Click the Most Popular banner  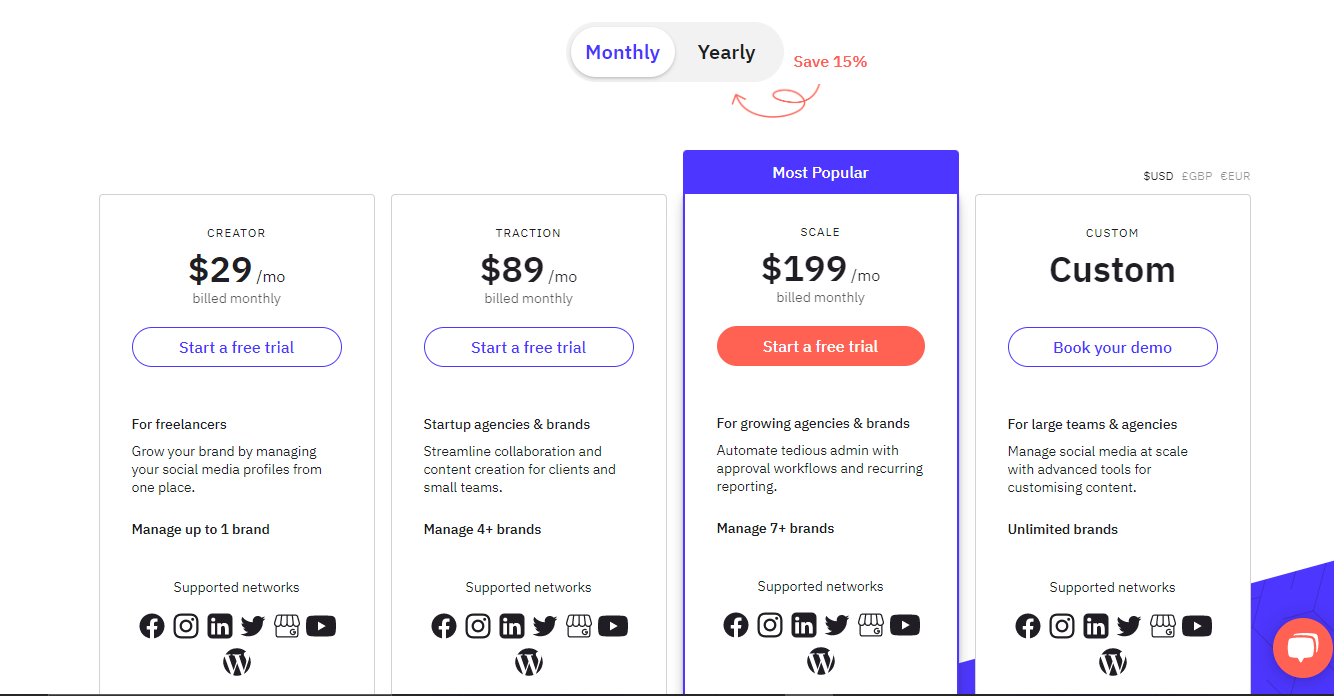click(x=820, y=173)
